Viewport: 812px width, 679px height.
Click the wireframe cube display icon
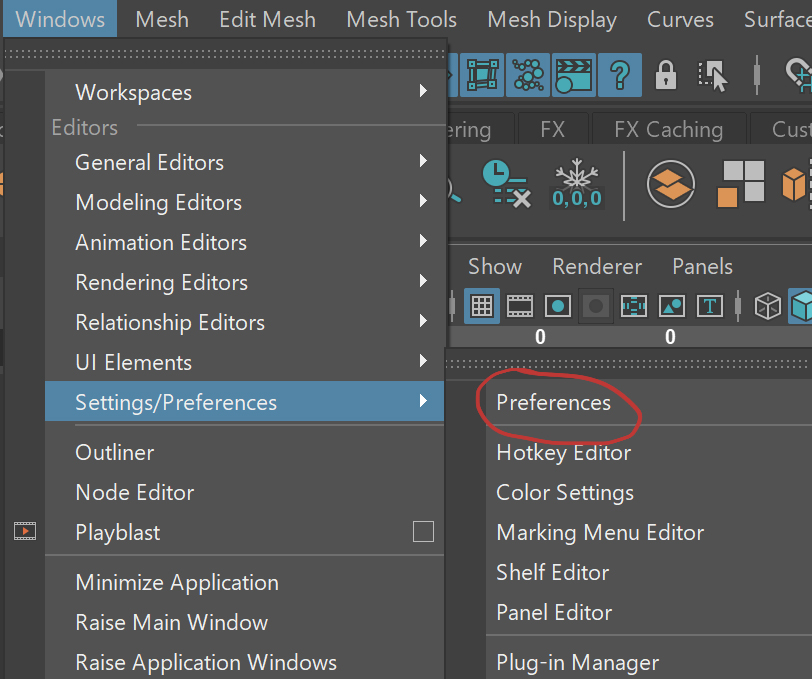(x=767, y=306)
